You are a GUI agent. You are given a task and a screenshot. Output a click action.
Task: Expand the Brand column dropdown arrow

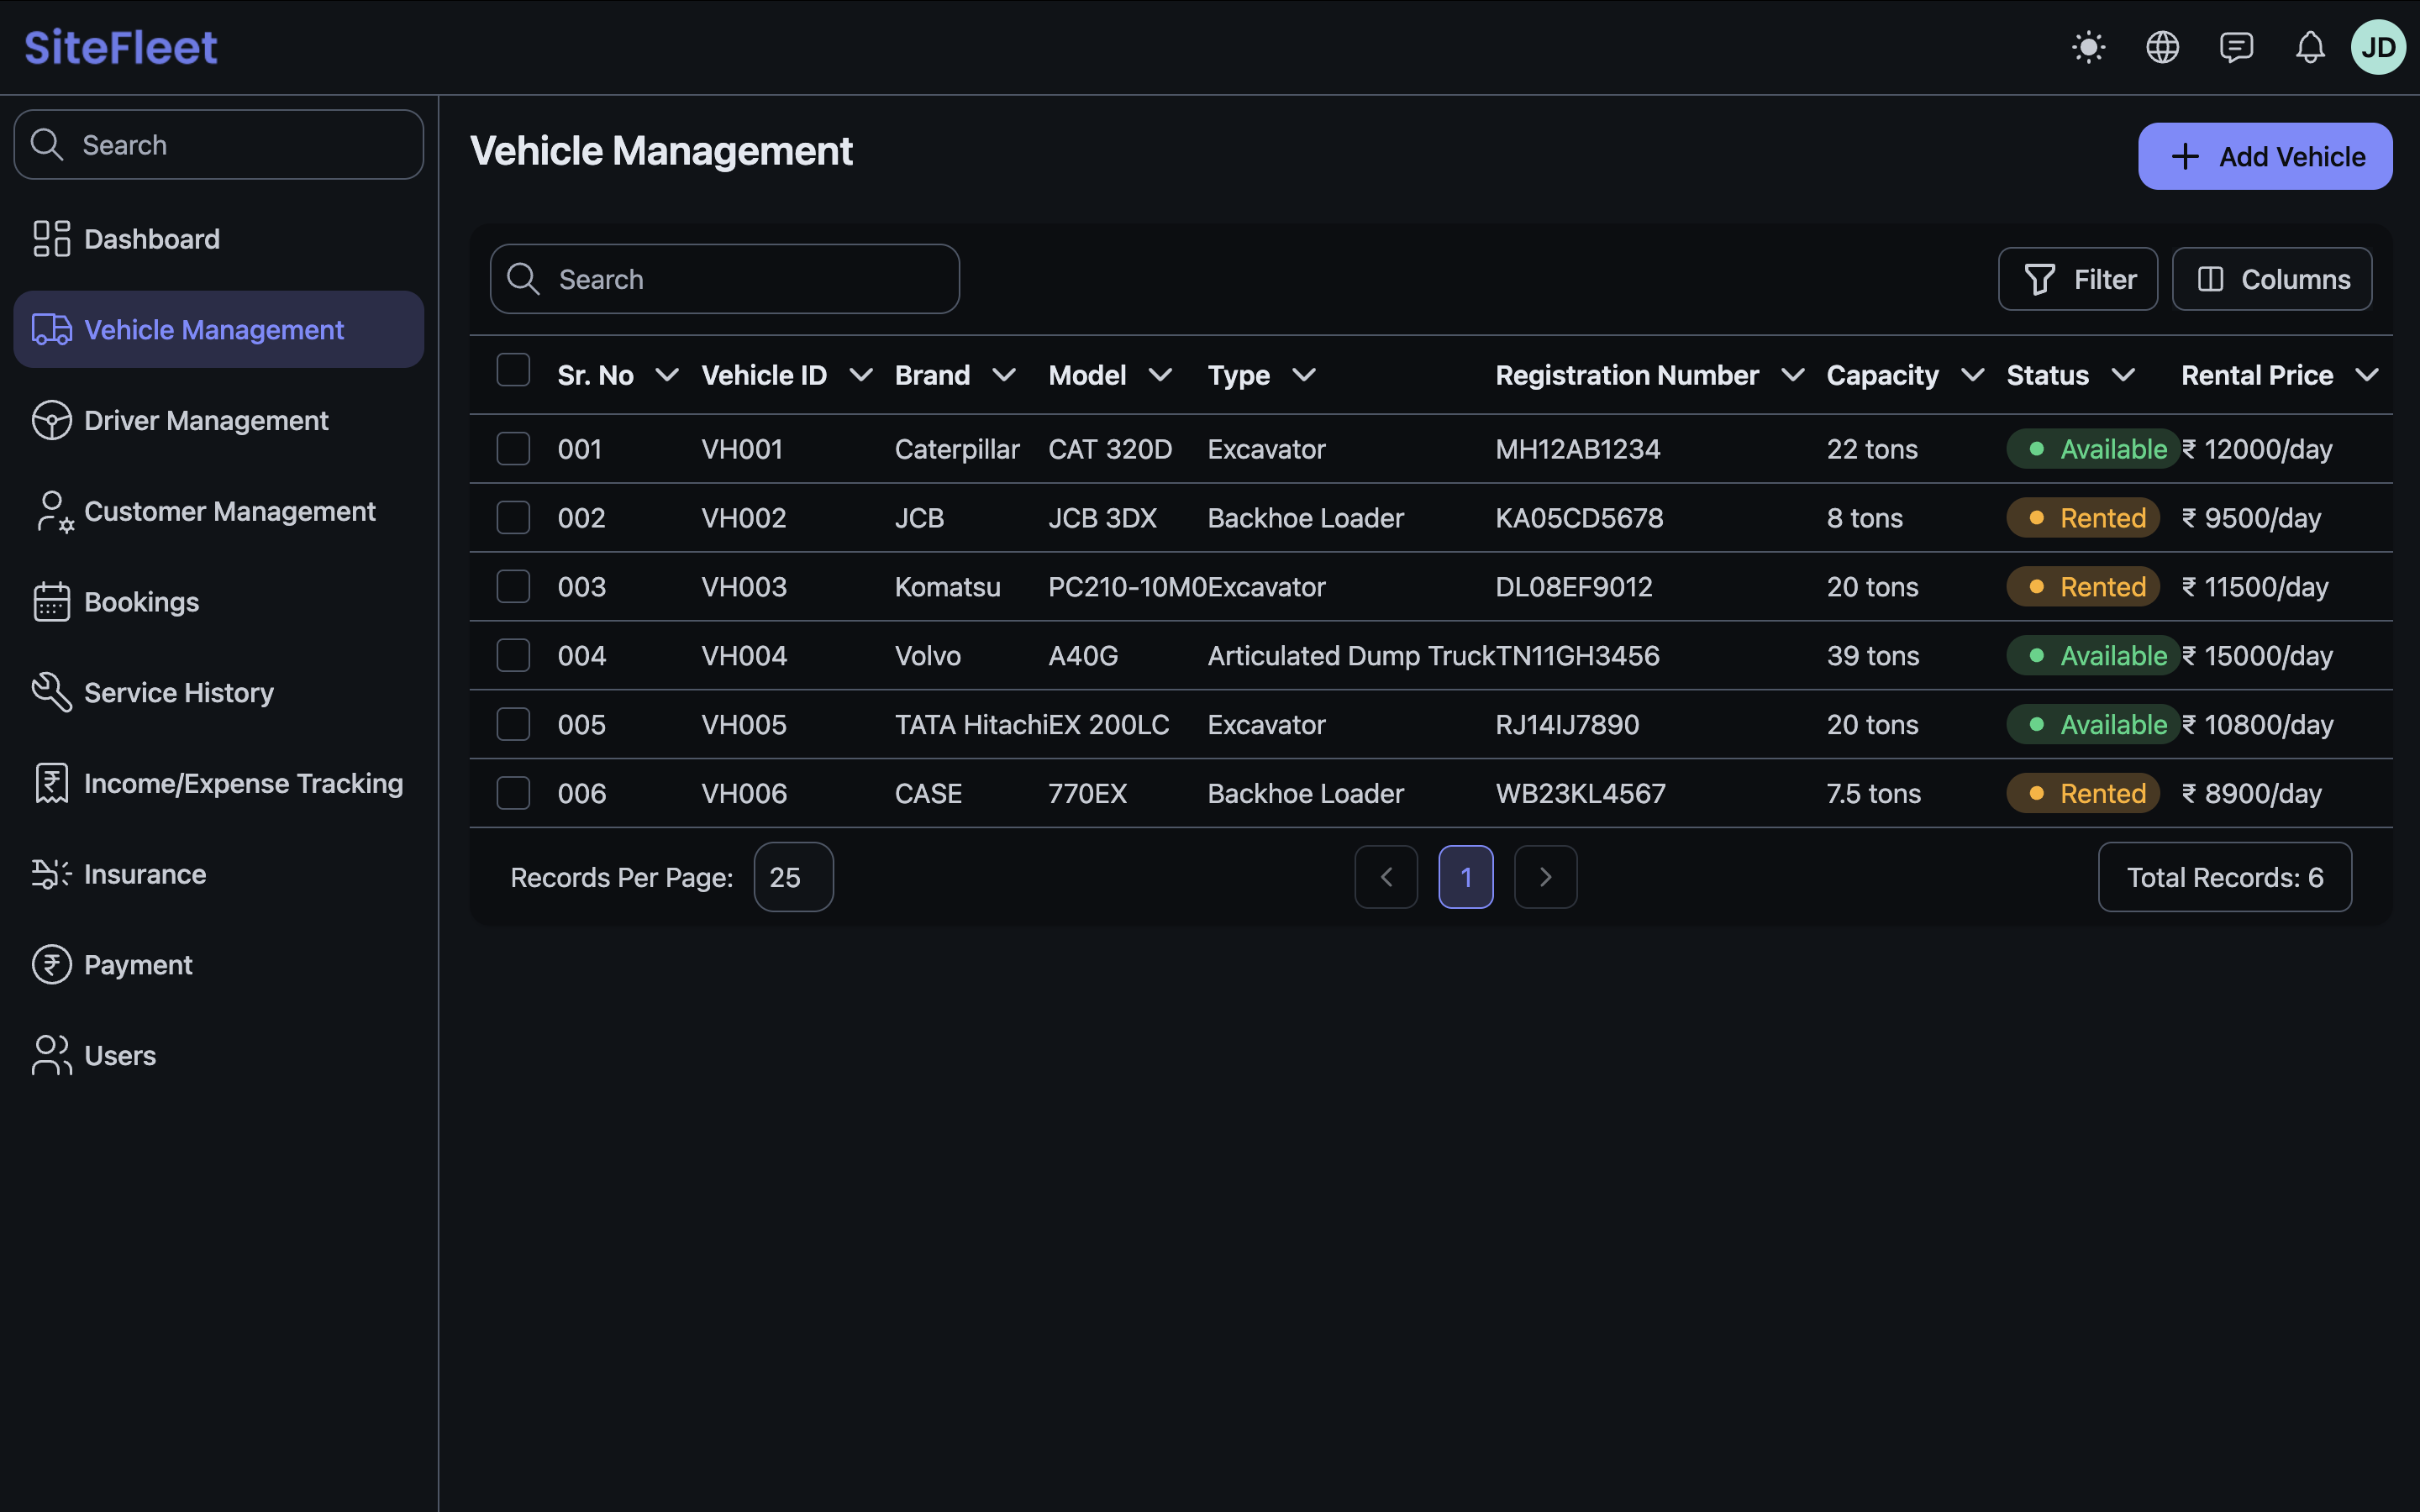point(1004,375)
